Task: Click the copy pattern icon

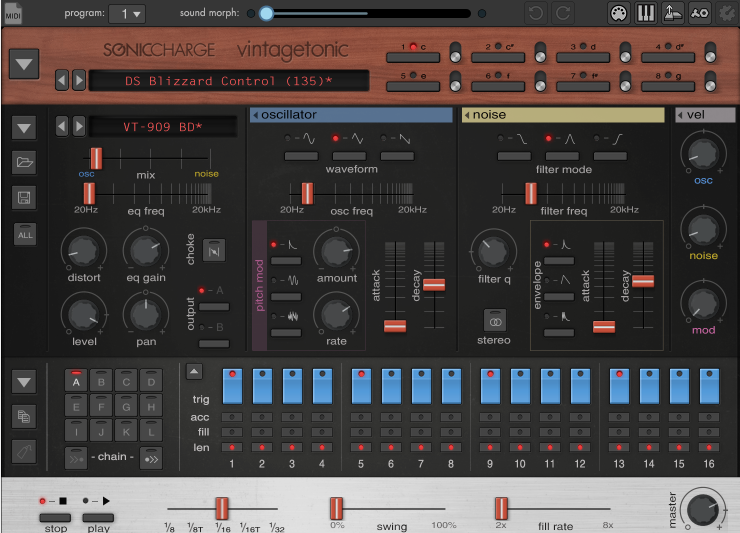Action: (x=24, y=416)
